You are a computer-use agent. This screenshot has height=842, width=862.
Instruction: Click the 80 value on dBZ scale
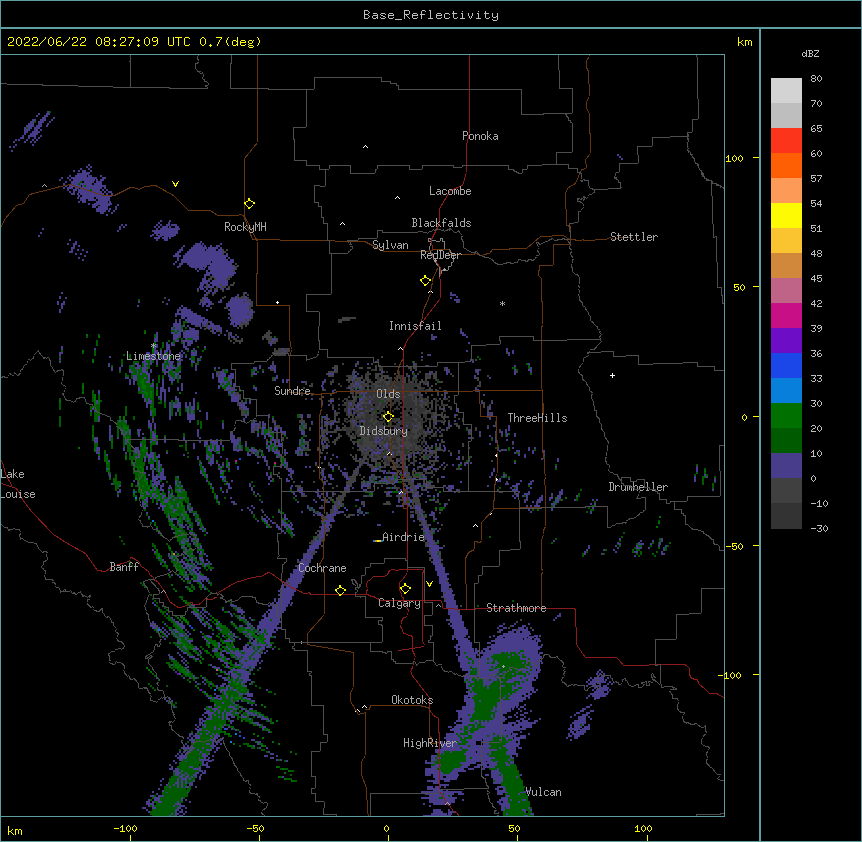[x=816, y=79]
